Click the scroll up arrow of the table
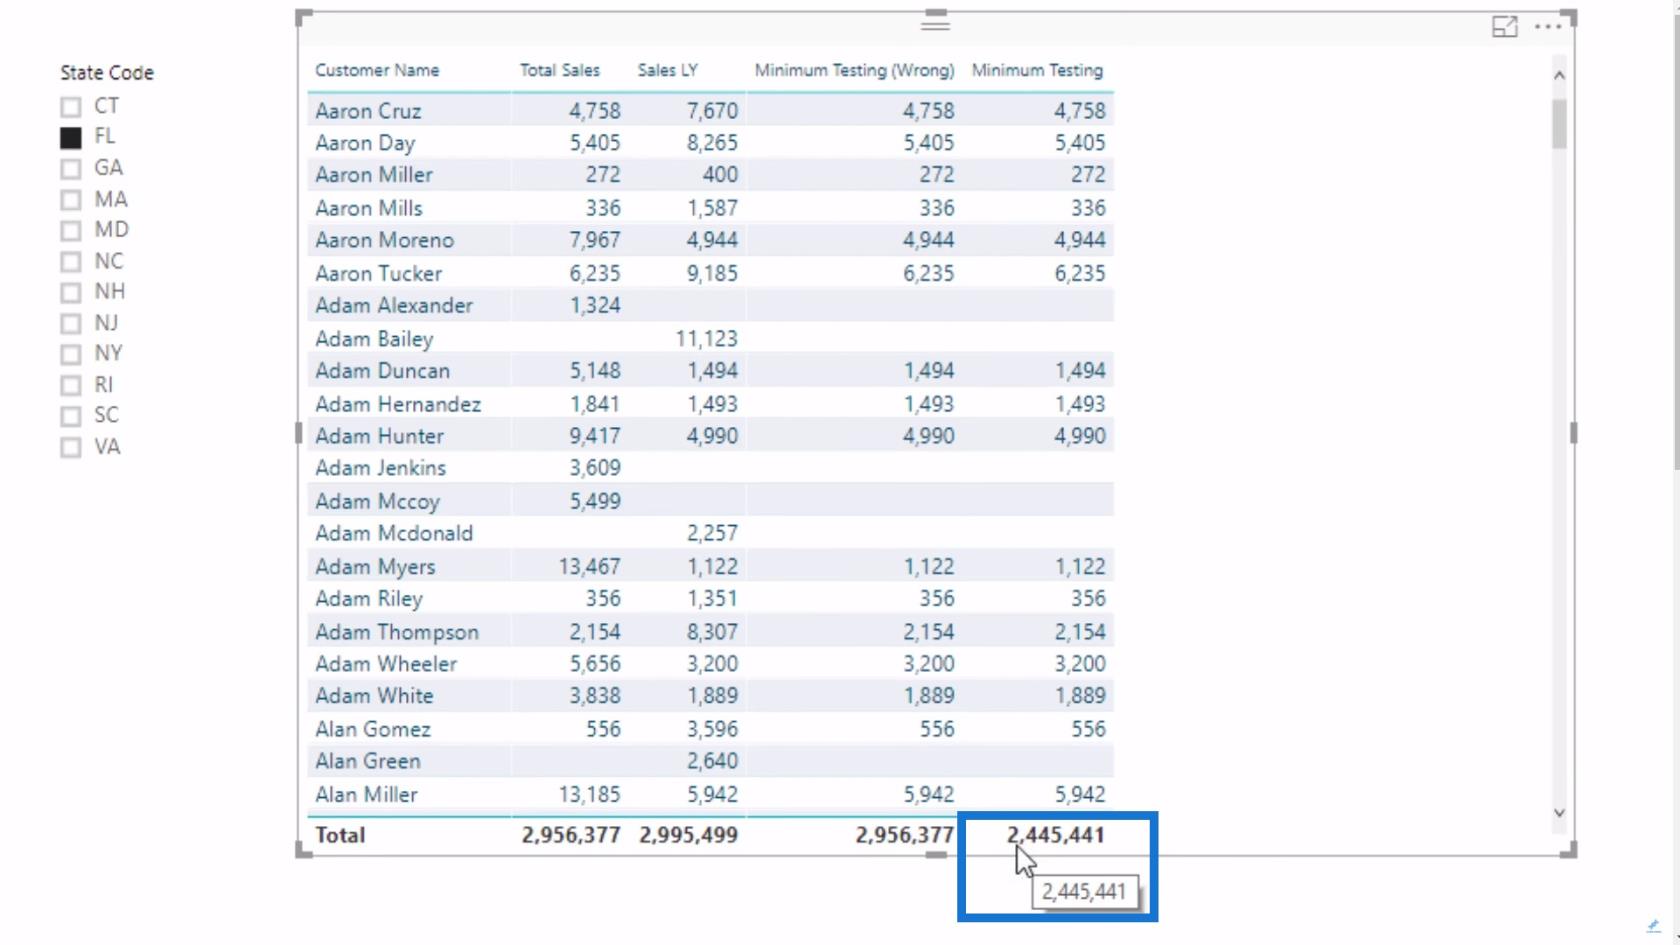 pyautogui.click(x=1559, y=75)
